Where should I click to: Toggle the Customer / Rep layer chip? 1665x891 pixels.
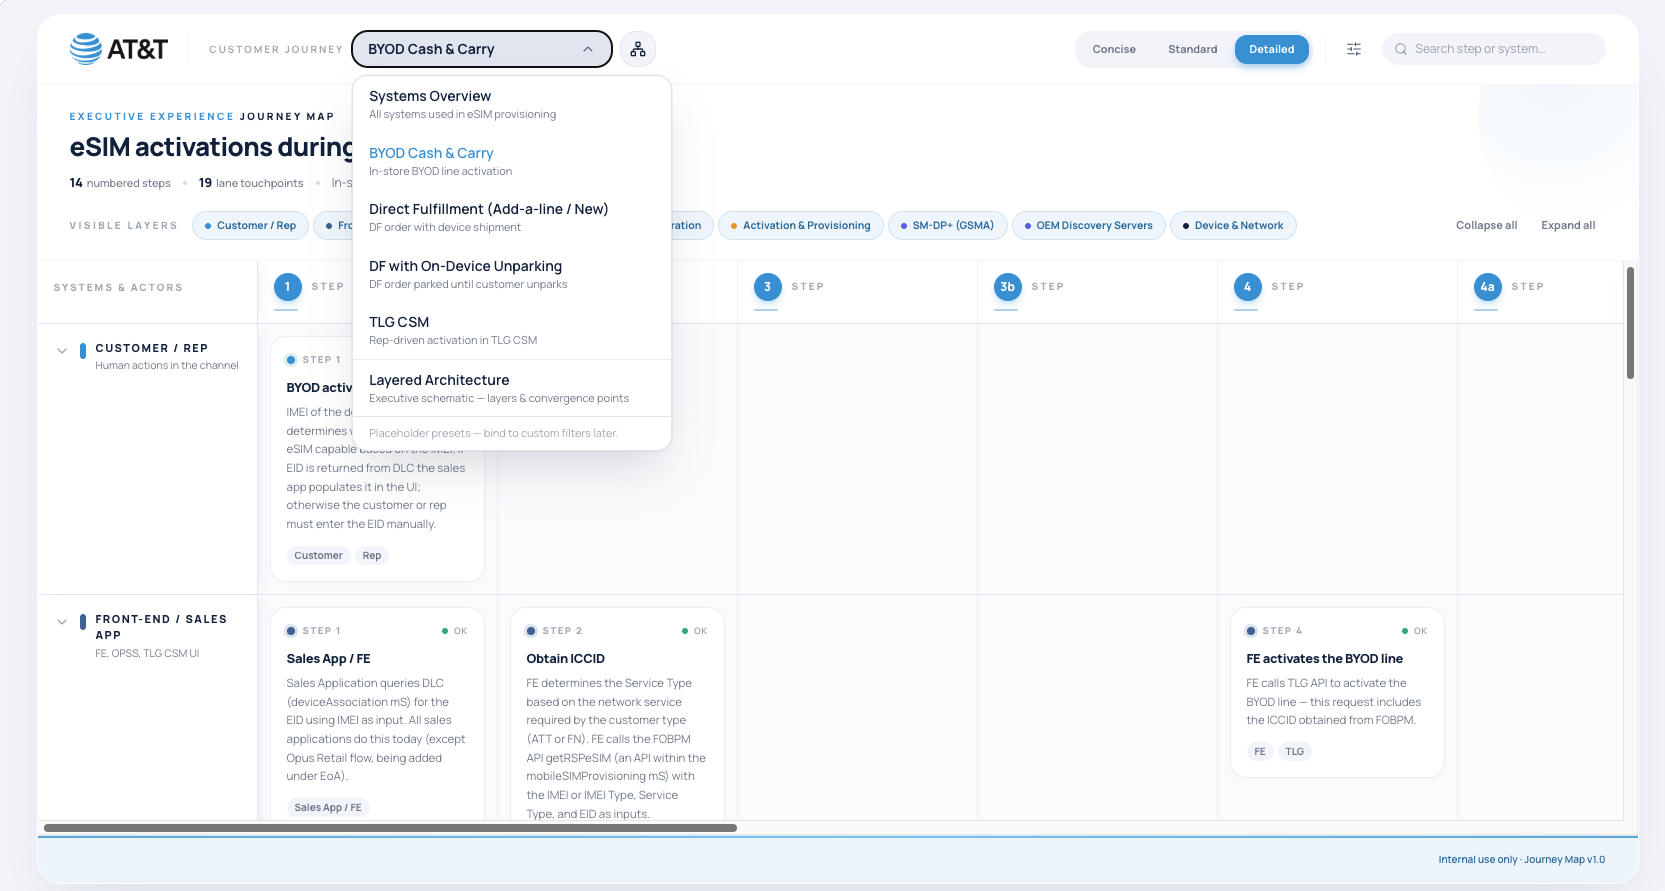tap(250, 226)
